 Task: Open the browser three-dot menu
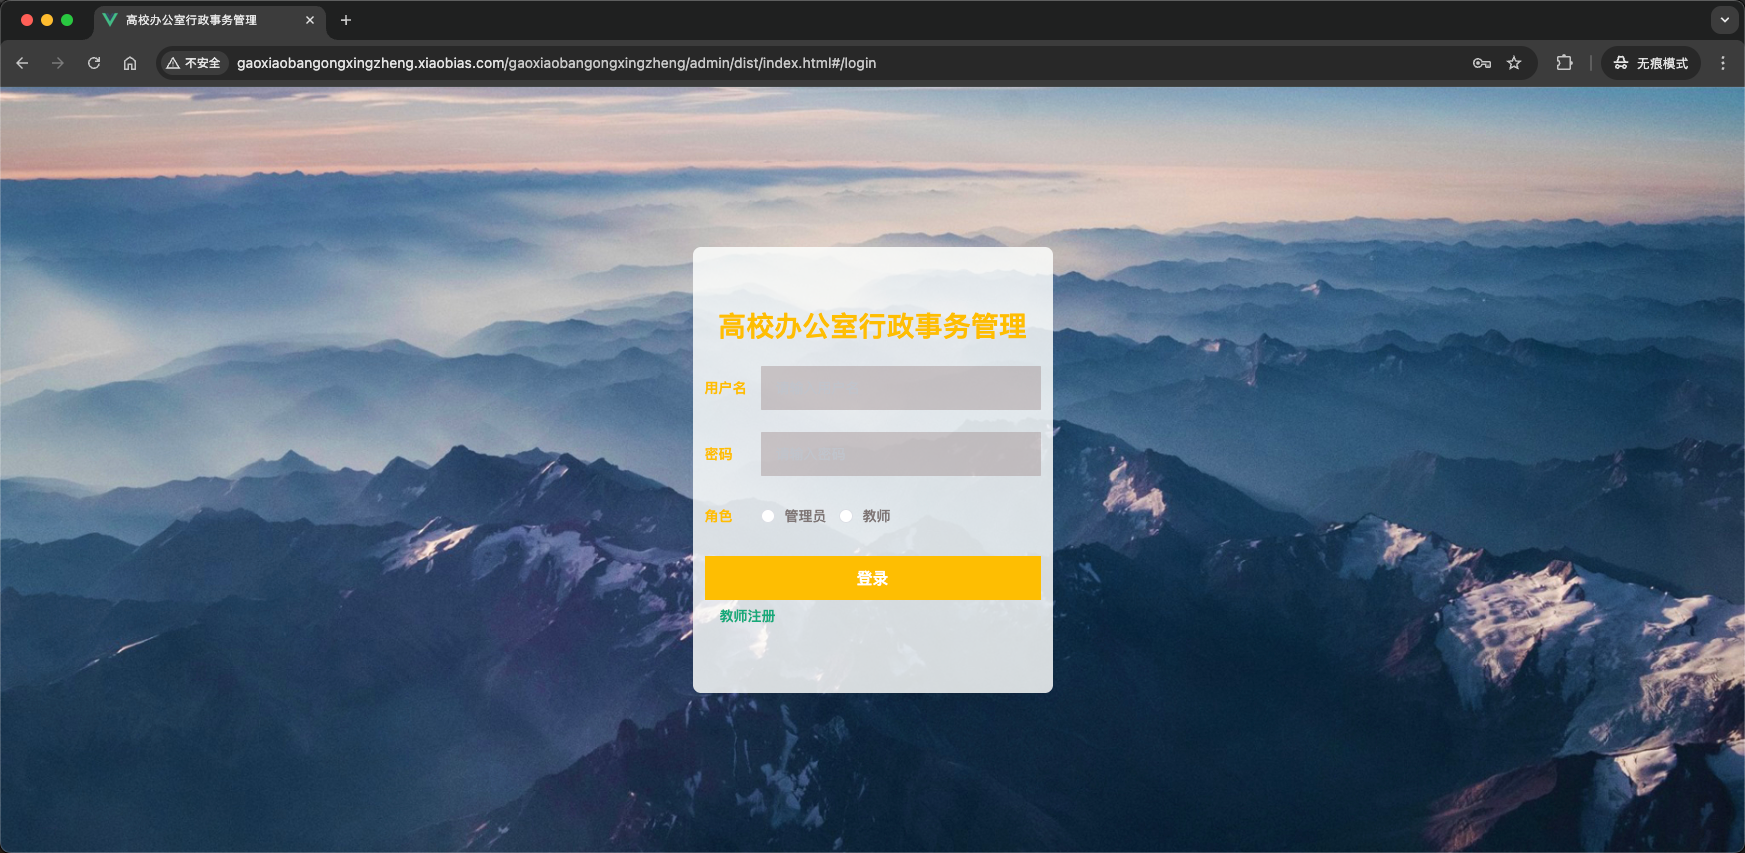point(1722,63)
